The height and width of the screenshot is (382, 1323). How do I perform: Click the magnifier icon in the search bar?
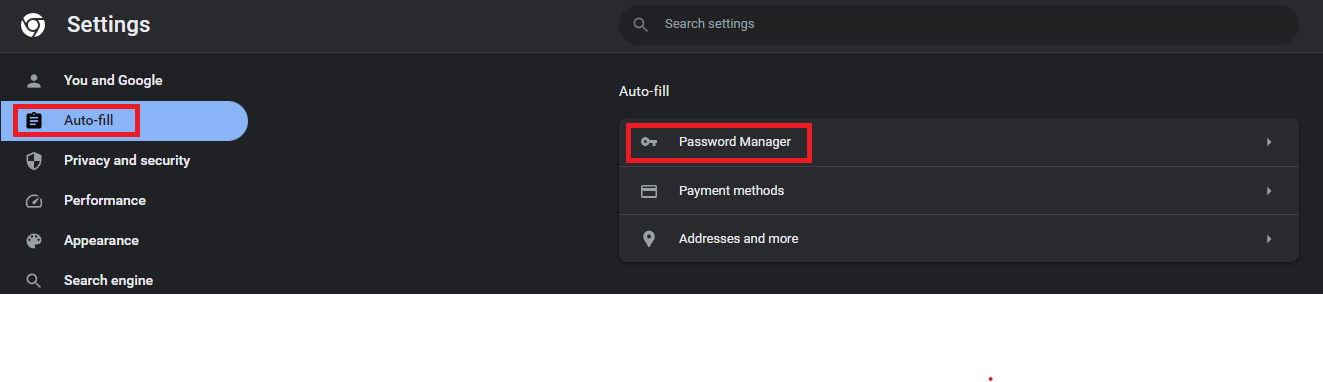tap(641, 24)
